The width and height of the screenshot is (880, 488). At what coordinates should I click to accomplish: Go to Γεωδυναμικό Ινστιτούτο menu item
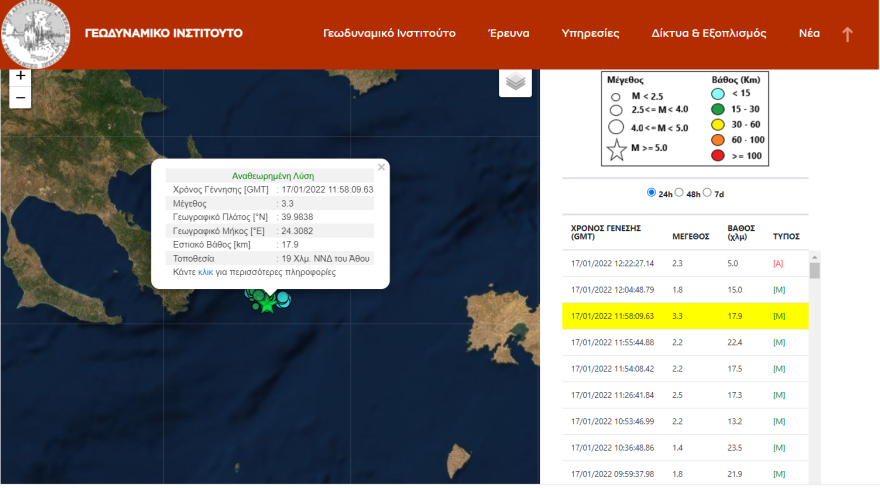point(389,33)
